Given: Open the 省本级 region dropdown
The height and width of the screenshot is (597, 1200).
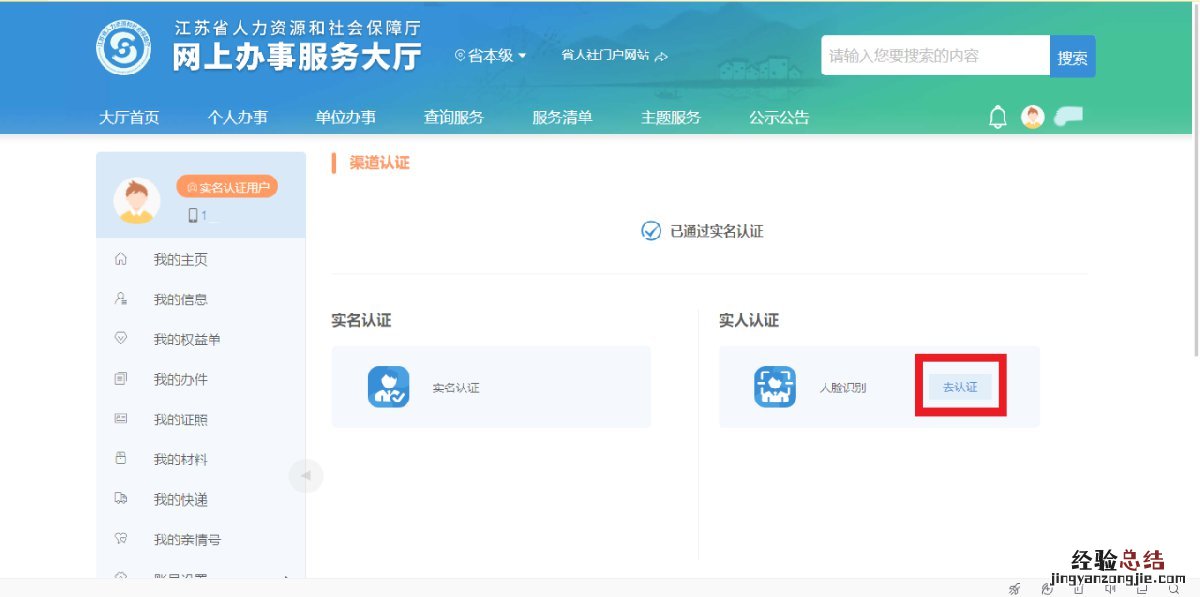Looking at the screenshot, I should 490,56.
